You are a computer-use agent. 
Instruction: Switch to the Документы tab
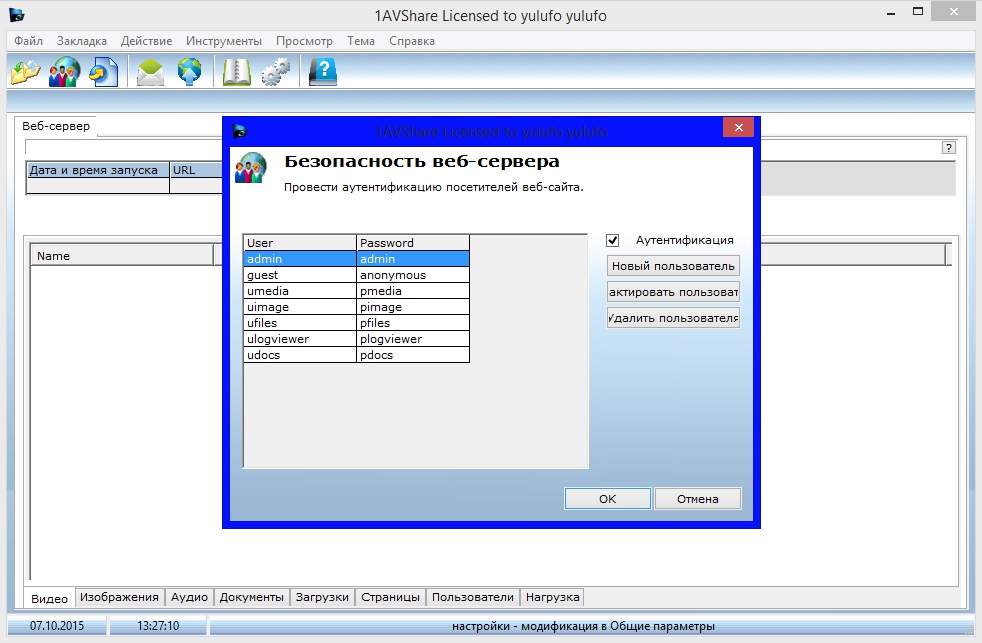(x=251, y=597)
